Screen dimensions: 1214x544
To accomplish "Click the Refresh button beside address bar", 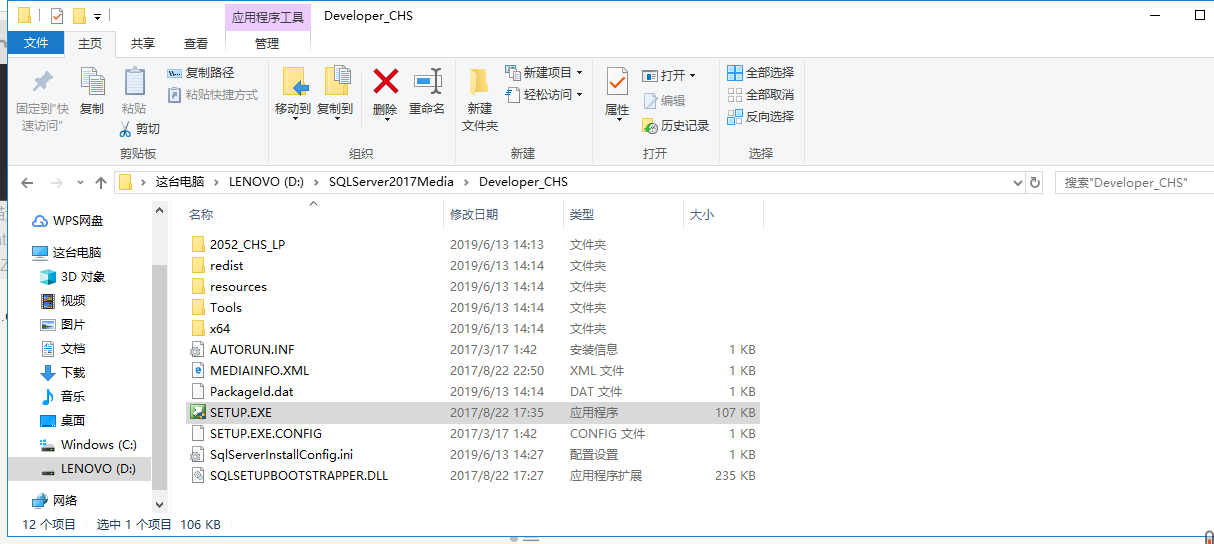I will [x=1035, y=183].
